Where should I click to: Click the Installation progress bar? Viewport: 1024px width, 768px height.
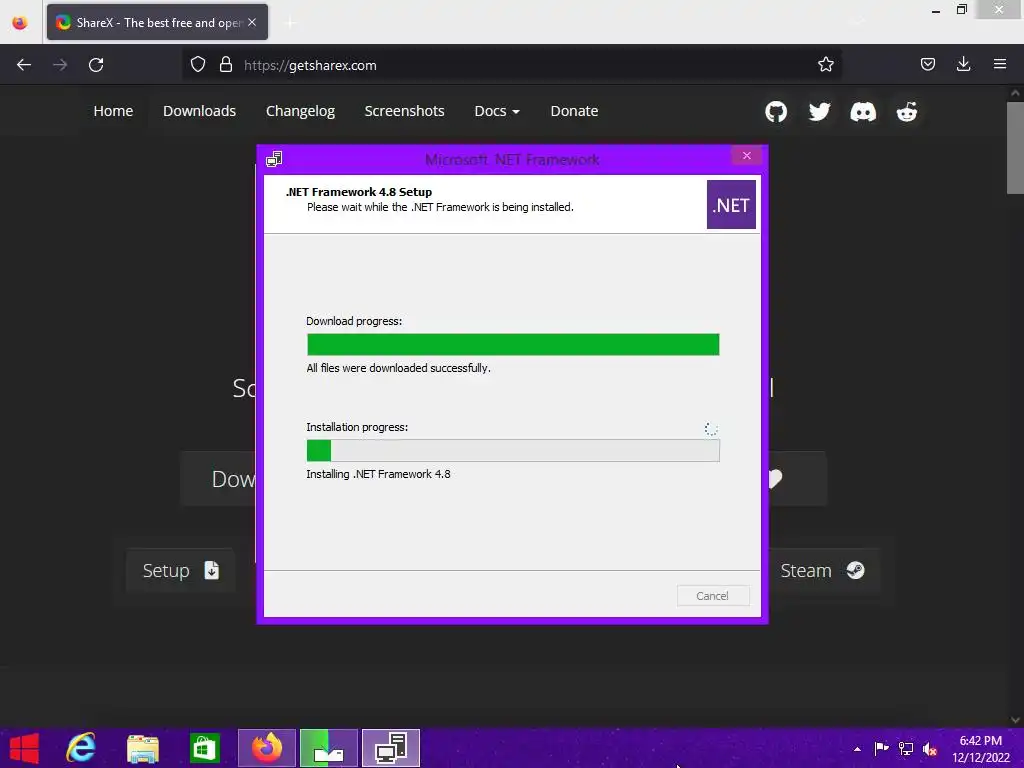513,450
